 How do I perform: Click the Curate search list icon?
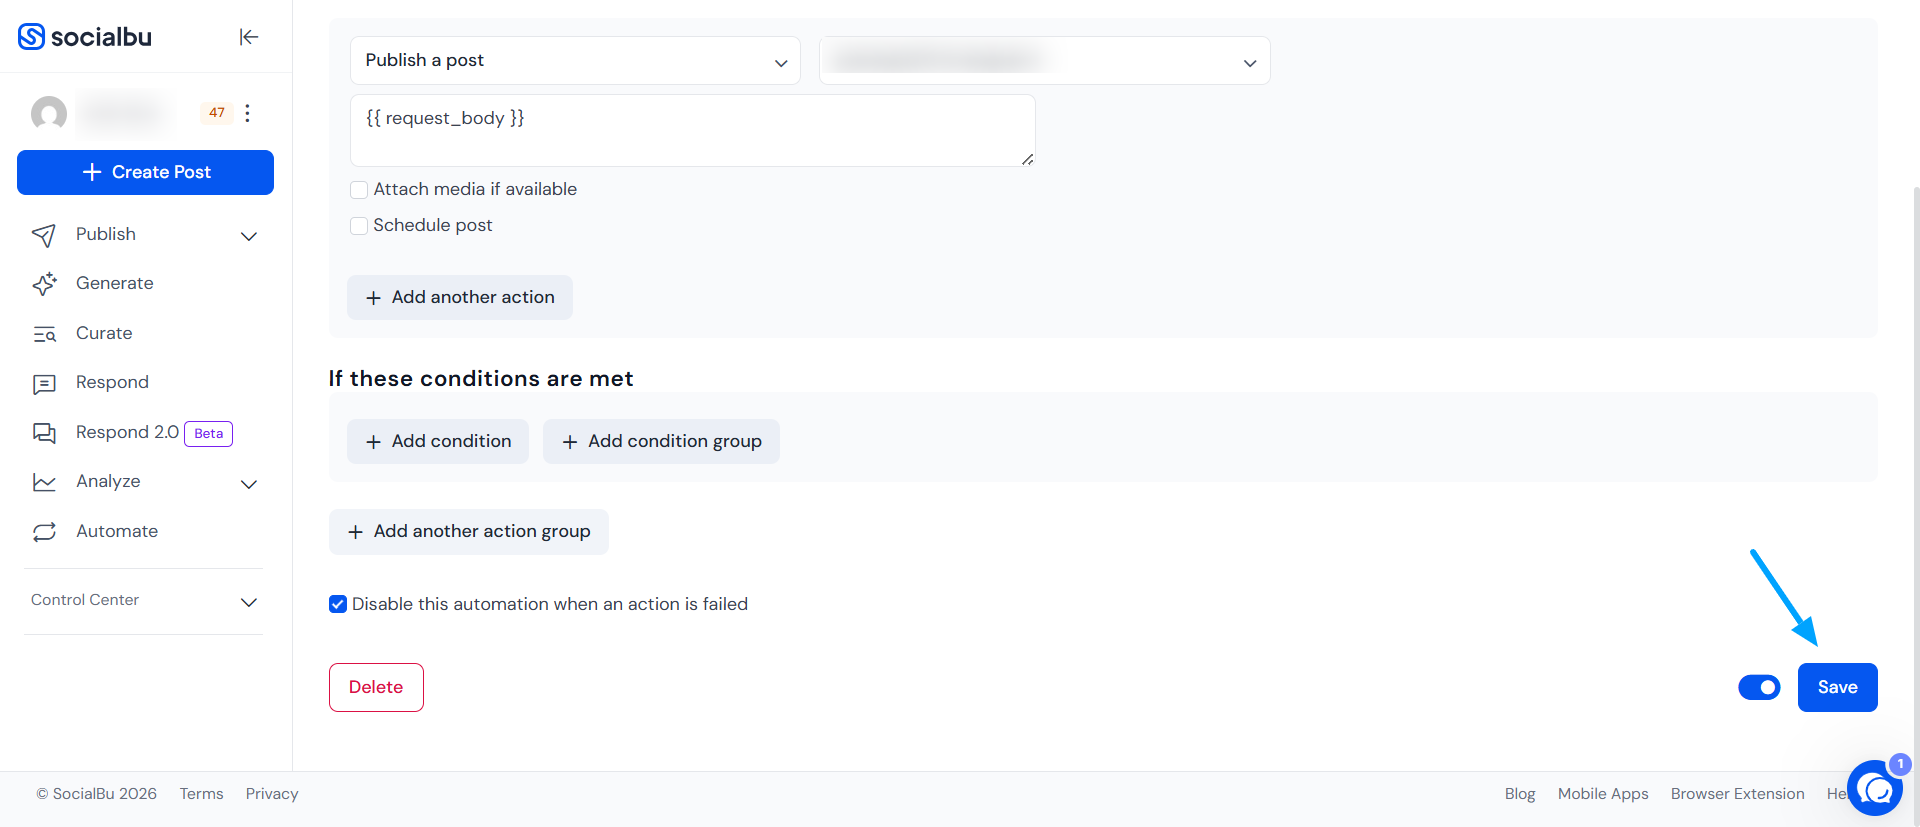[44, 334]
